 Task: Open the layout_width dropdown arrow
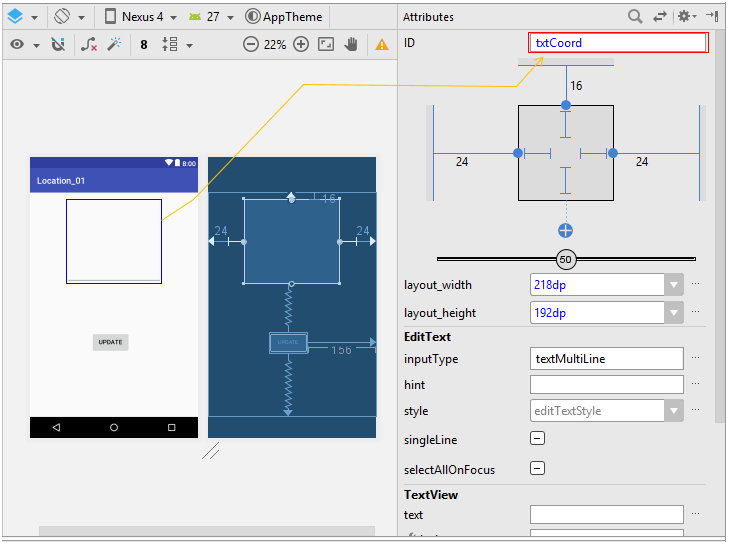(674, 285)
